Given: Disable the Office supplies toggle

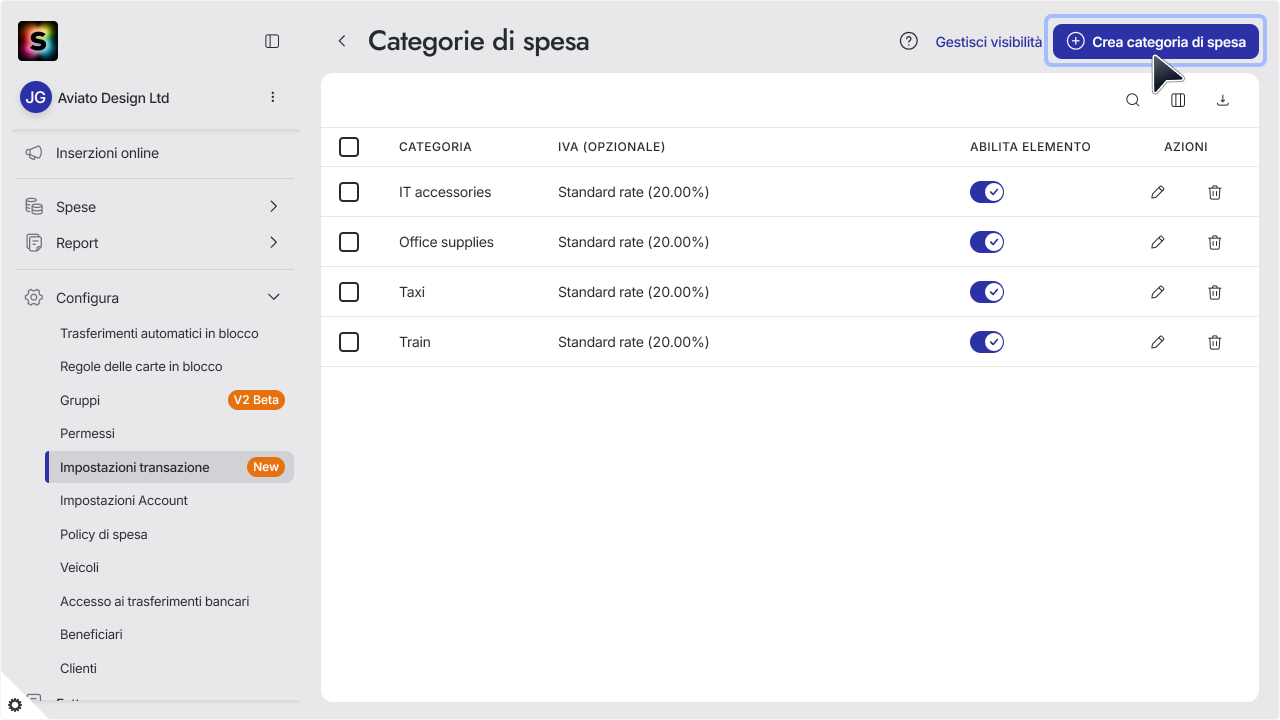Looking at the screenshot, I should point(987,242).
